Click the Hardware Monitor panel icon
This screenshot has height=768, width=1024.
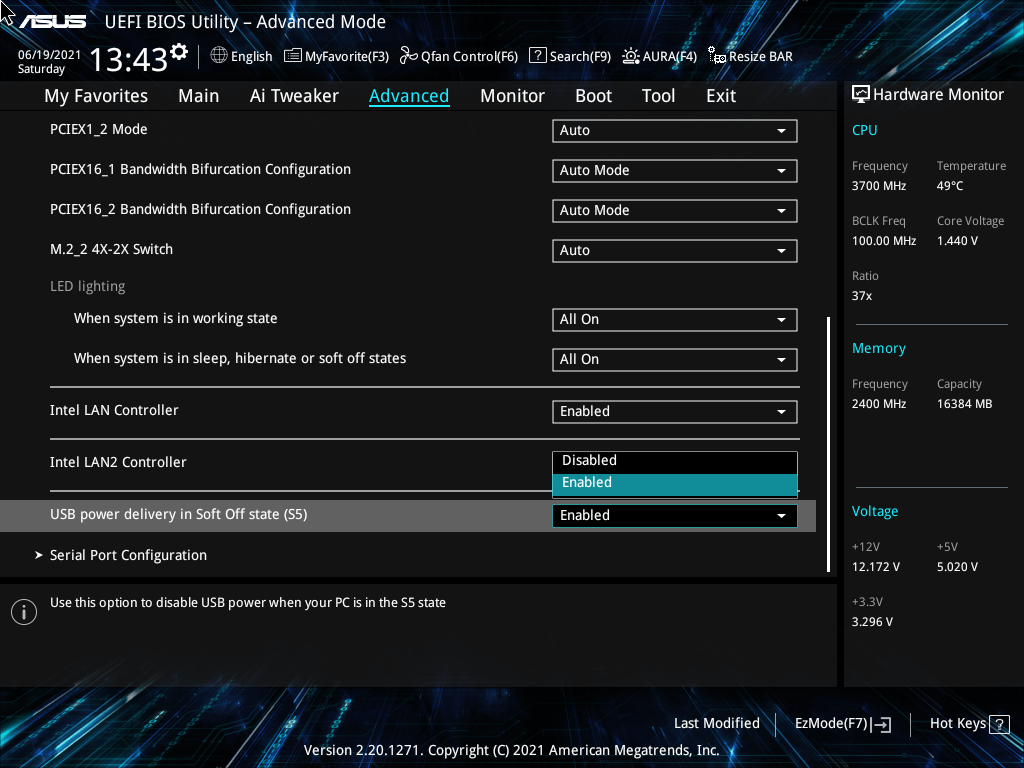coord(860,94)
